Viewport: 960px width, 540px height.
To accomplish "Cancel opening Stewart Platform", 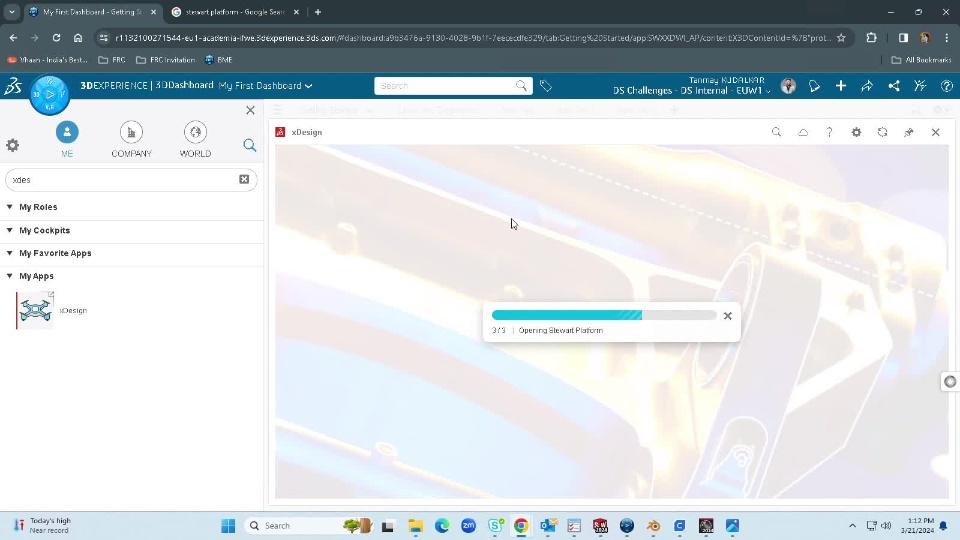I will pyautogui.click(x=727, y=316).
